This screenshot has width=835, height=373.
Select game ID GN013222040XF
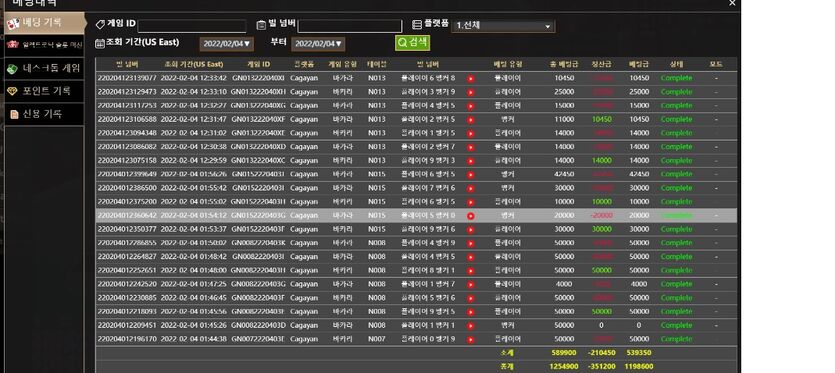[x=258, y=119]
